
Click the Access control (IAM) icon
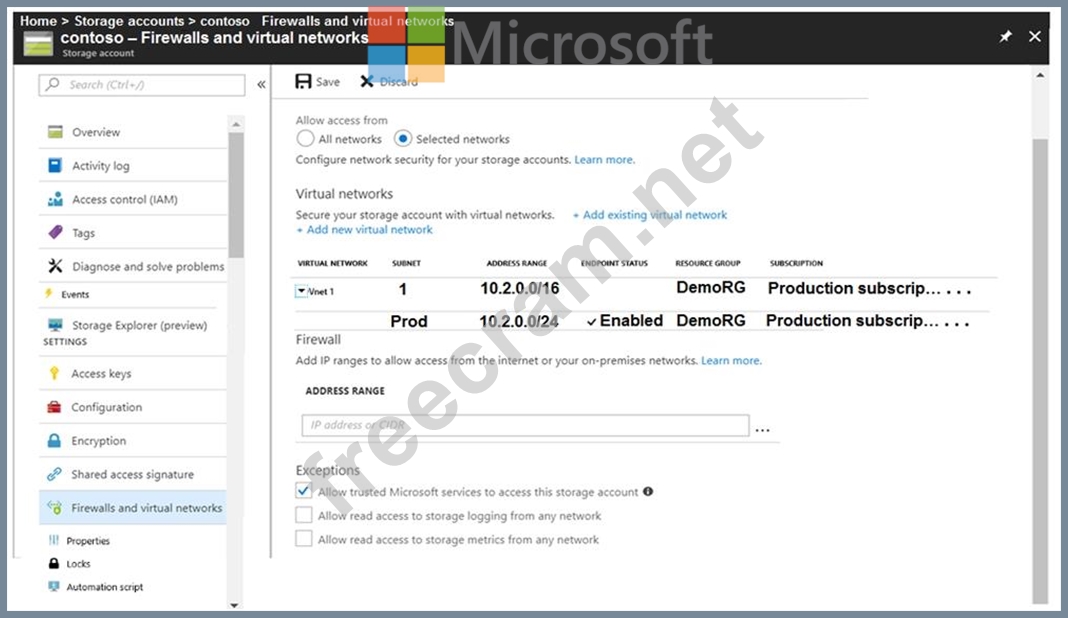tap(55, 199)
